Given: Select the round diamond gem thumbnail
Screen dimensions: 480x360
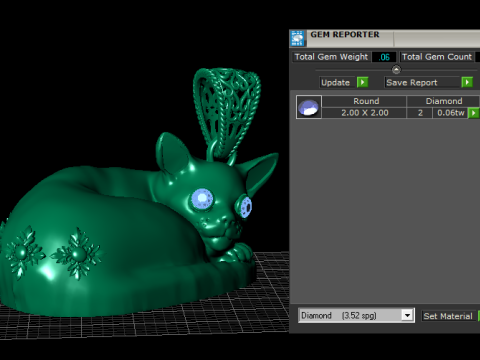Looking at the screenshot, I should point(309,107).
